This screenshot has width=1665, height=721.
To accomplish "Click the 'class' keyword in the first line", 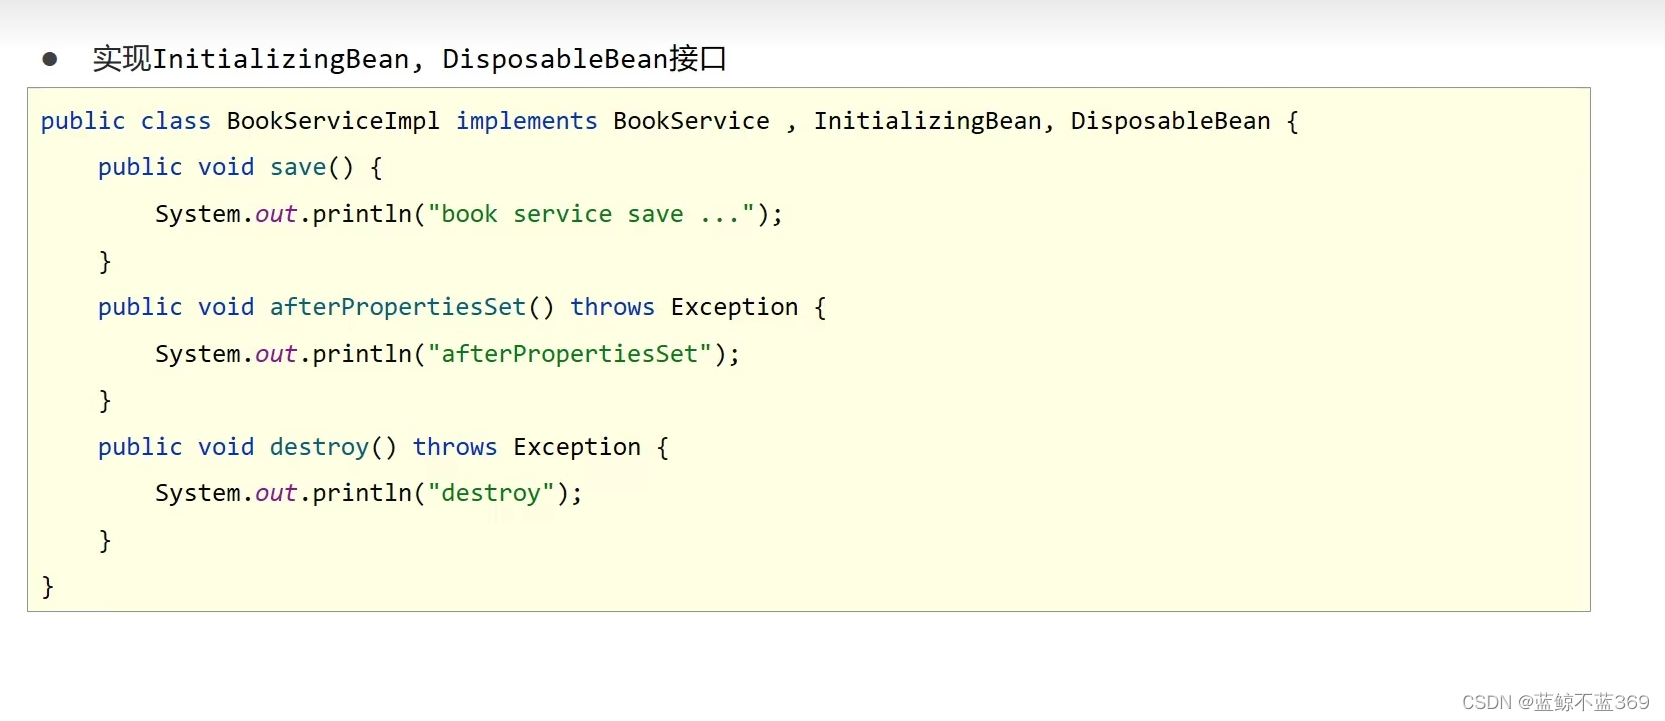I will pyautogui.click(x=176, y=121).
